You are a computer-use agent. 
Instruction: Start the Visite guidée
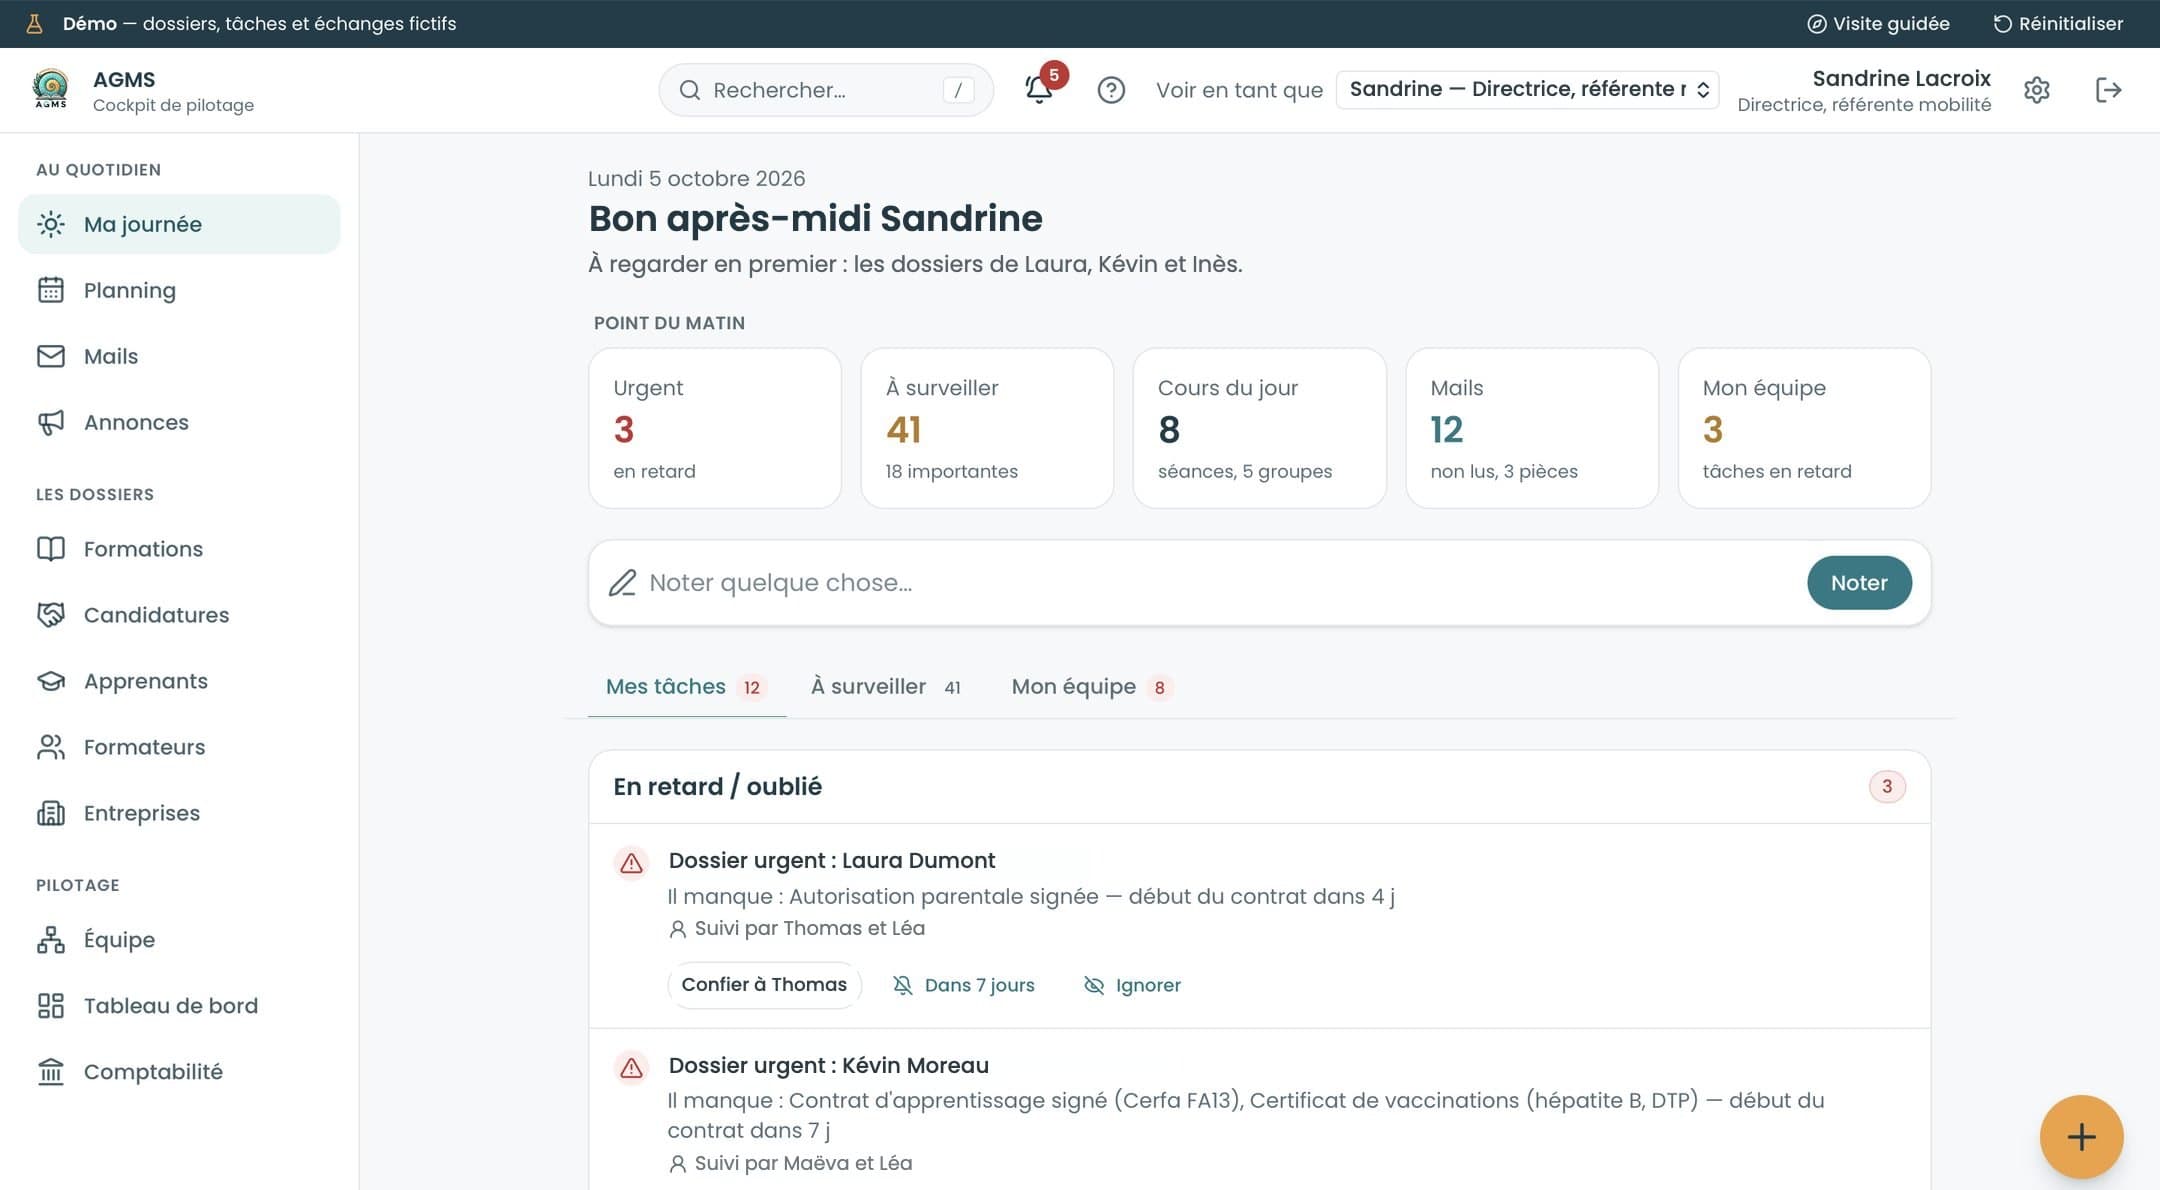pos(1878,24)
